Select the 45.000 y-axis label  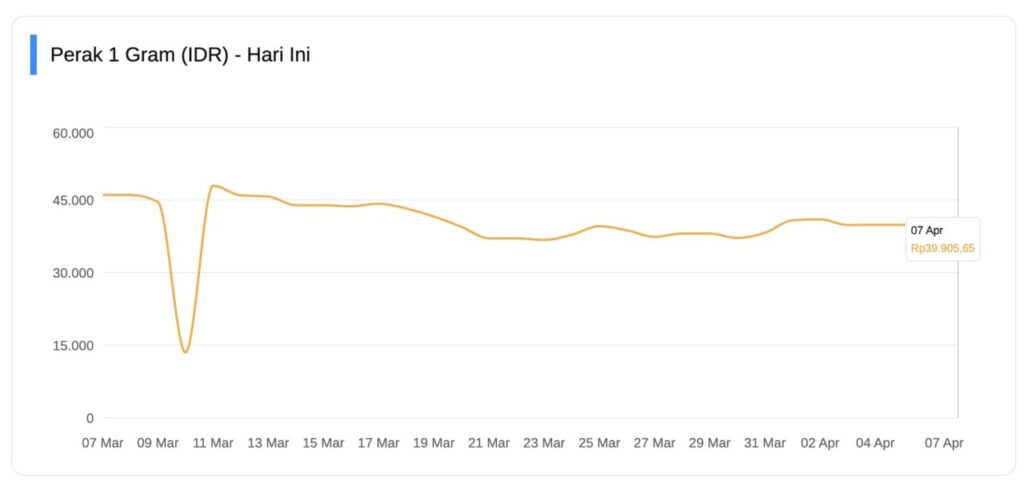[x=73, y=199]
